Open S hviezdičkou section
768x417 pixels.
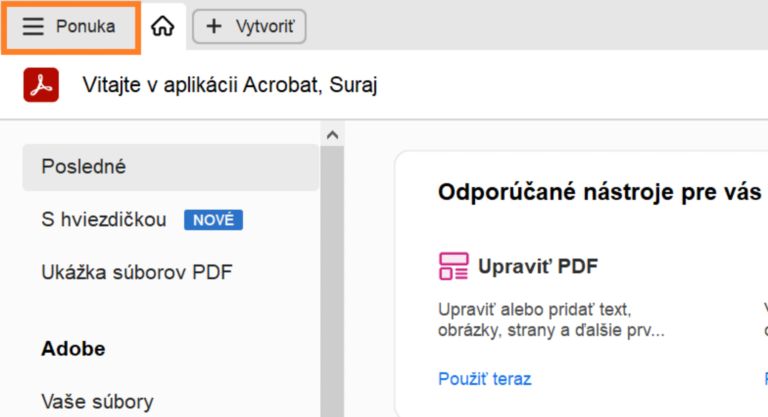[x=104, y=220]
